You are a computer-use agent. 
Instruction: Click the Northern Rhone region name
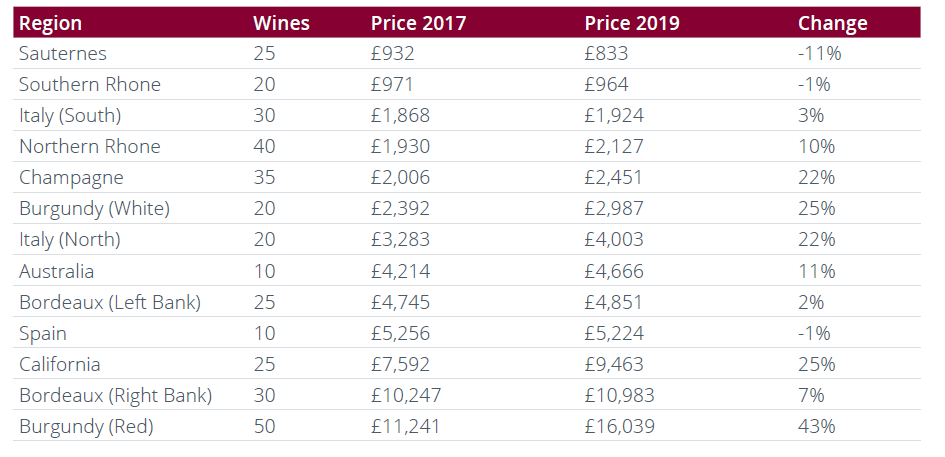90,147
